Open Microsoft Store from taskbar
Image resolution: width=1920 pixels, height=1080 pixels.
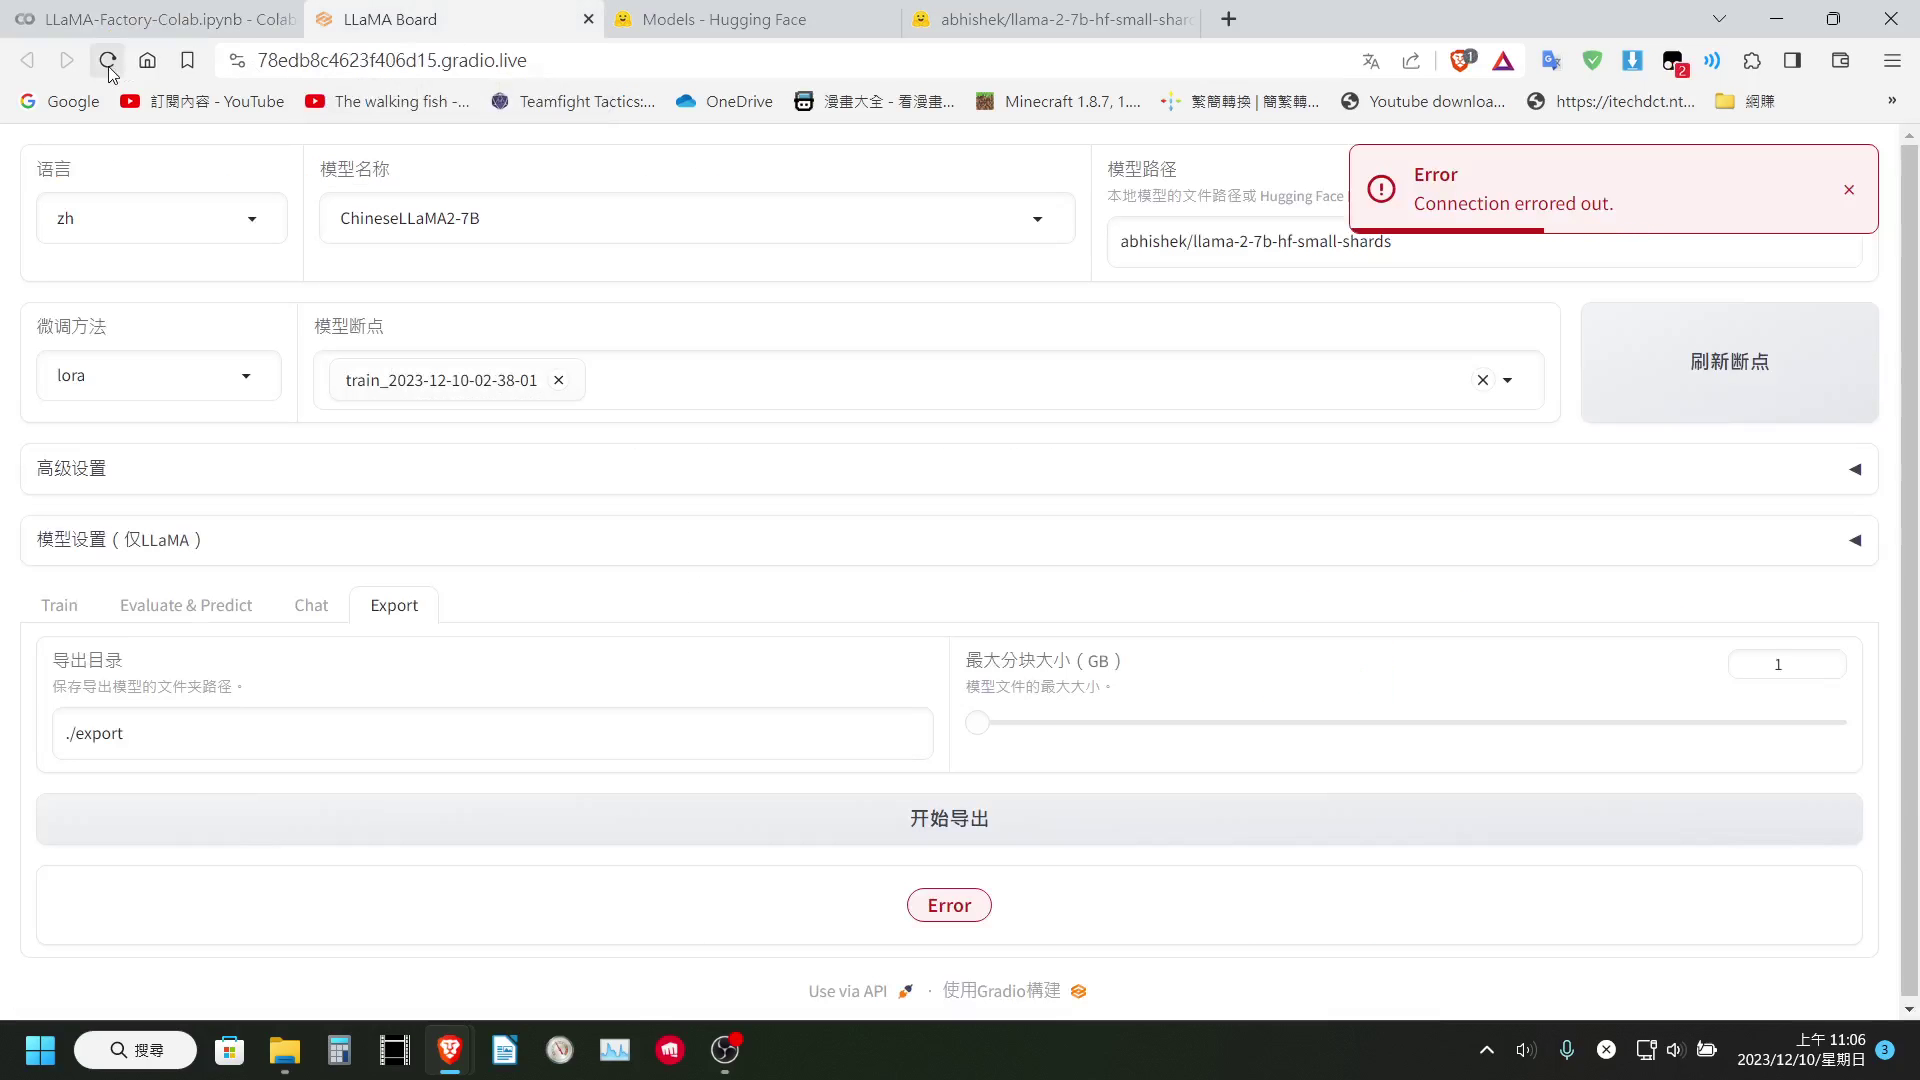point(230,1050)
